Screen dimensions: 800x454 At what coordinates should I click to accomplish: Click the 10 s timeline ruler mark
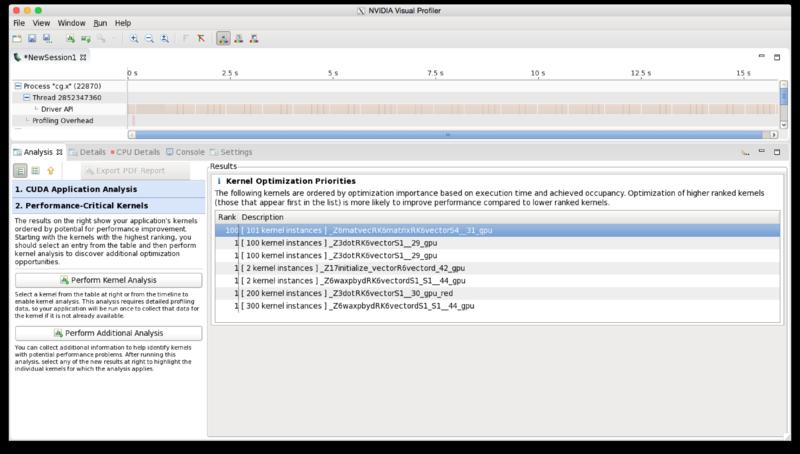538,73
